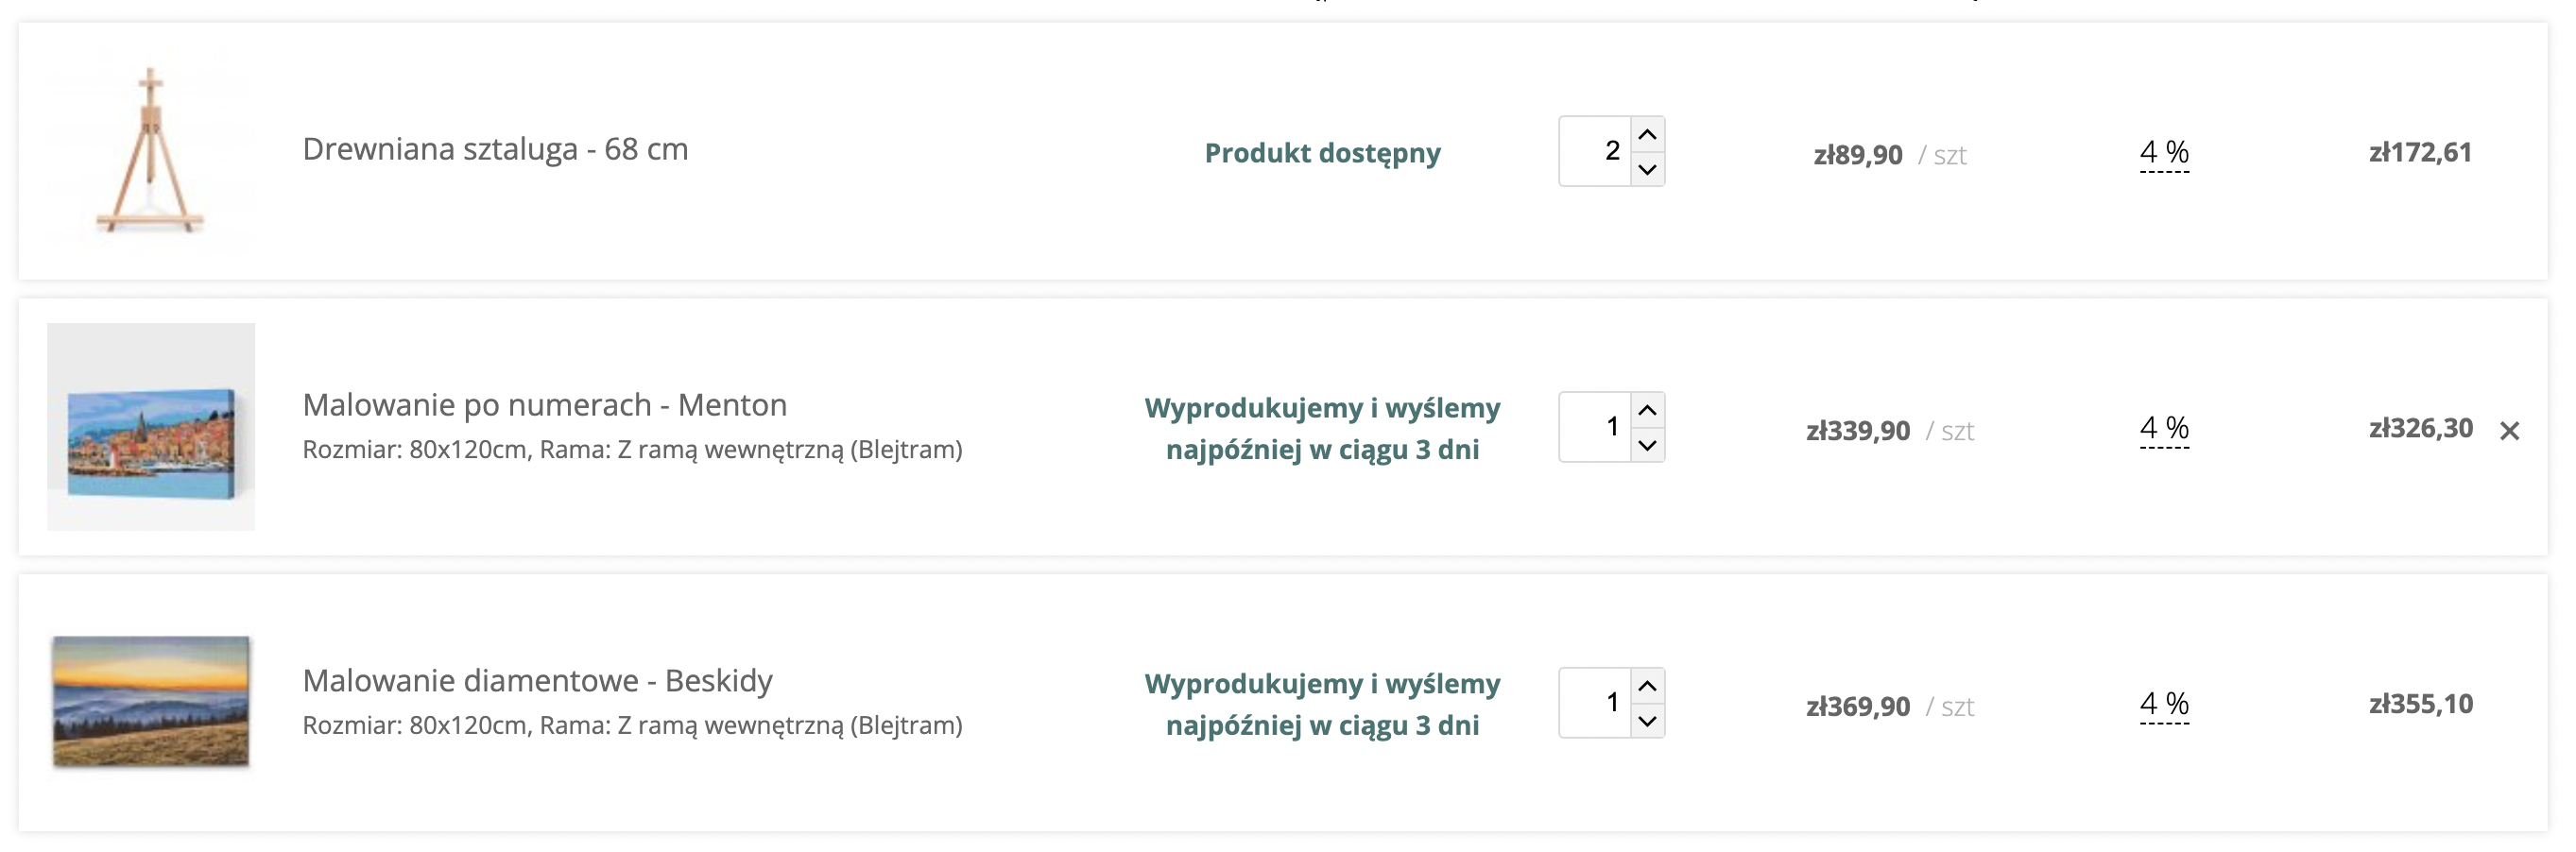Open Drewniana sztaluga - 68 cm product link
This screenshot has height=852, width=2576.
point(495,150)
